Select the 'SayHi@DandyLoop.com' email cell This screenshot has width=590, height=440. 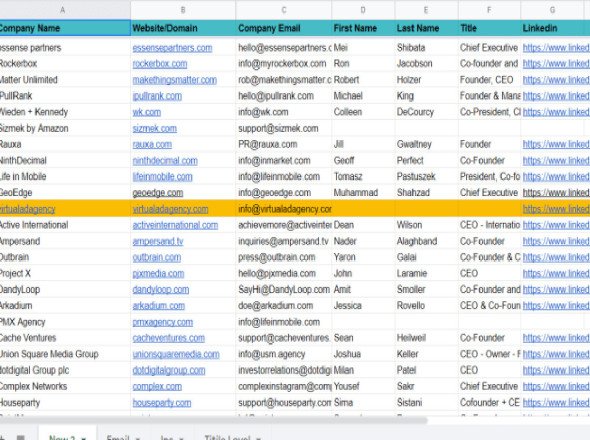click(284, 289)
